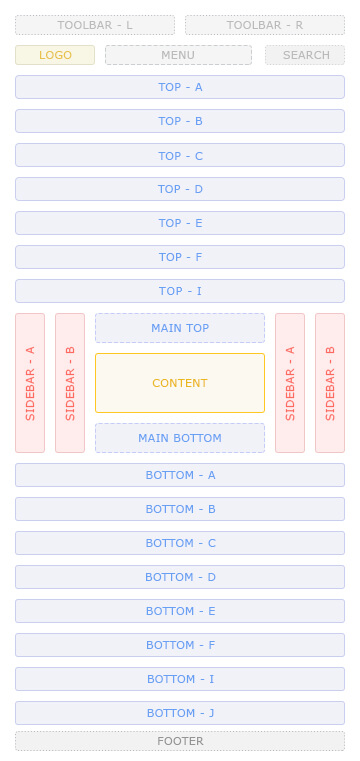
Task: Select the yellow CONTENT box
Action: coord(180,383)
